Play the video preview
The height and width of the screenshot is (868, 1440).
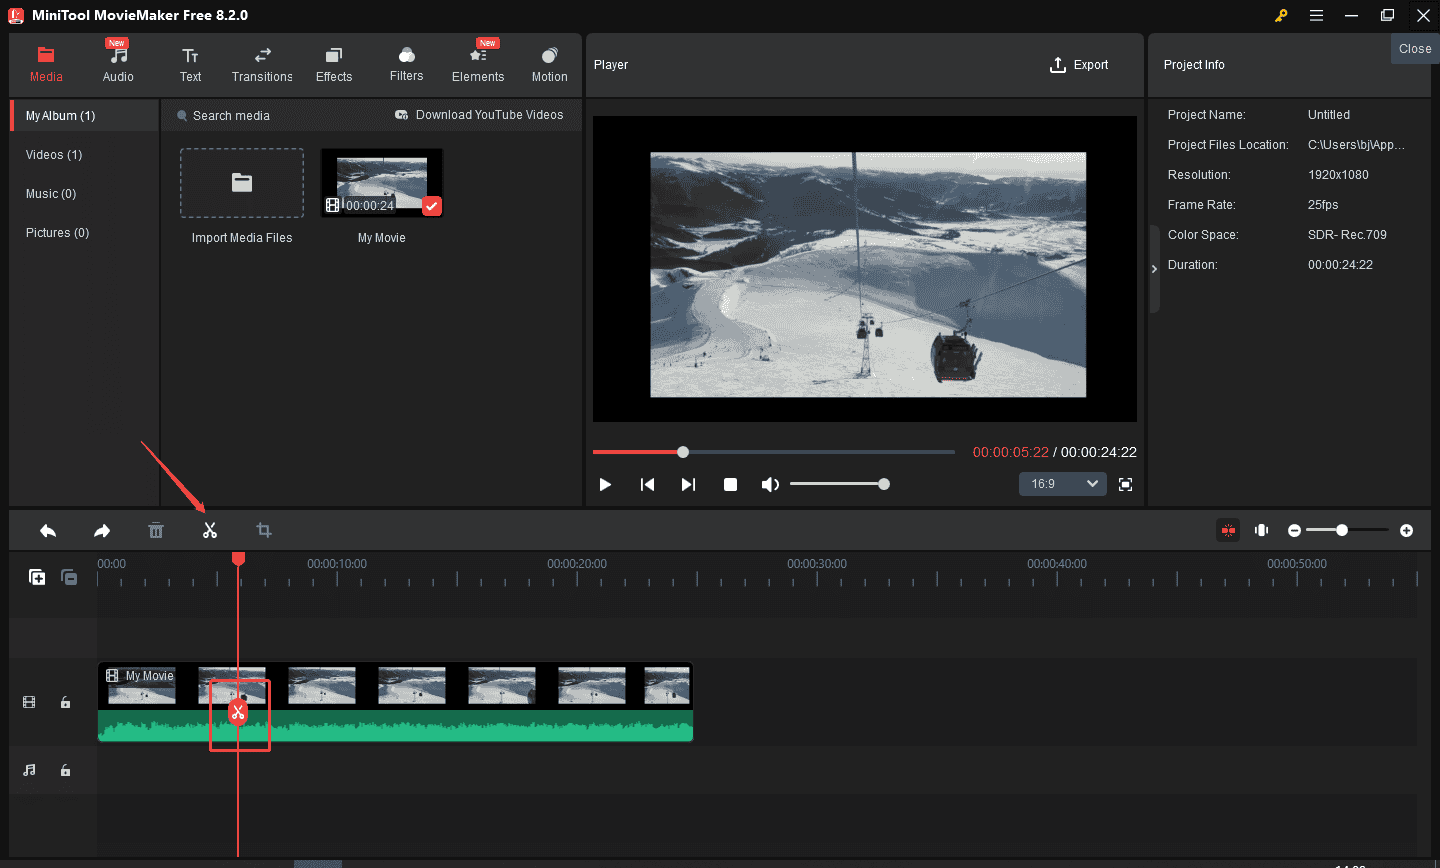[605, 484]
